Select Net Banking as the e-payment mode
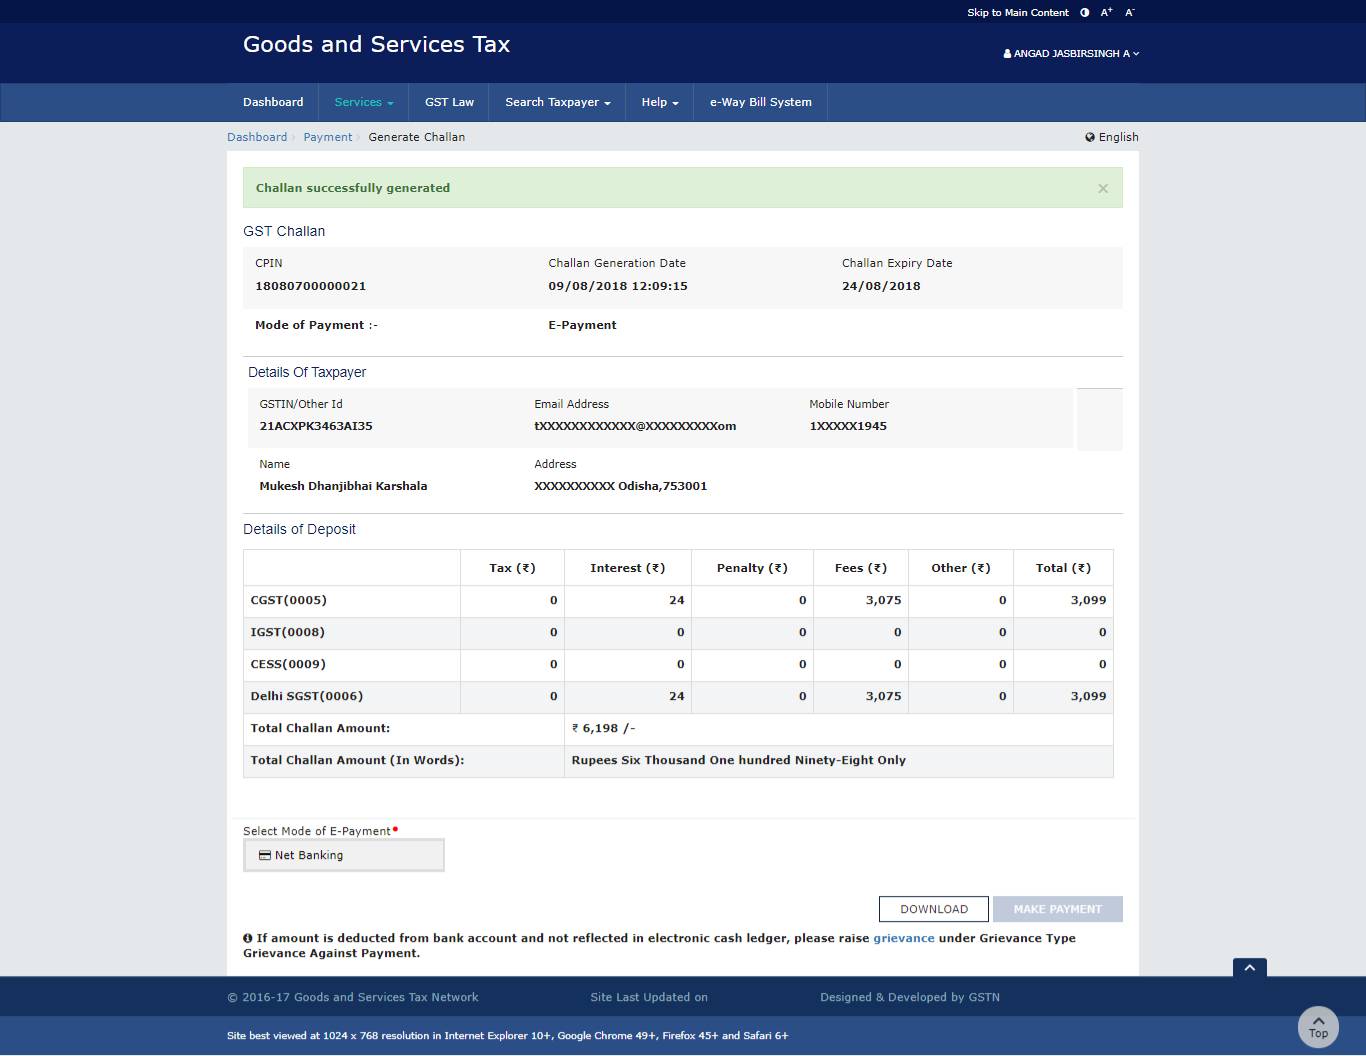 click(x=344, y=855)
